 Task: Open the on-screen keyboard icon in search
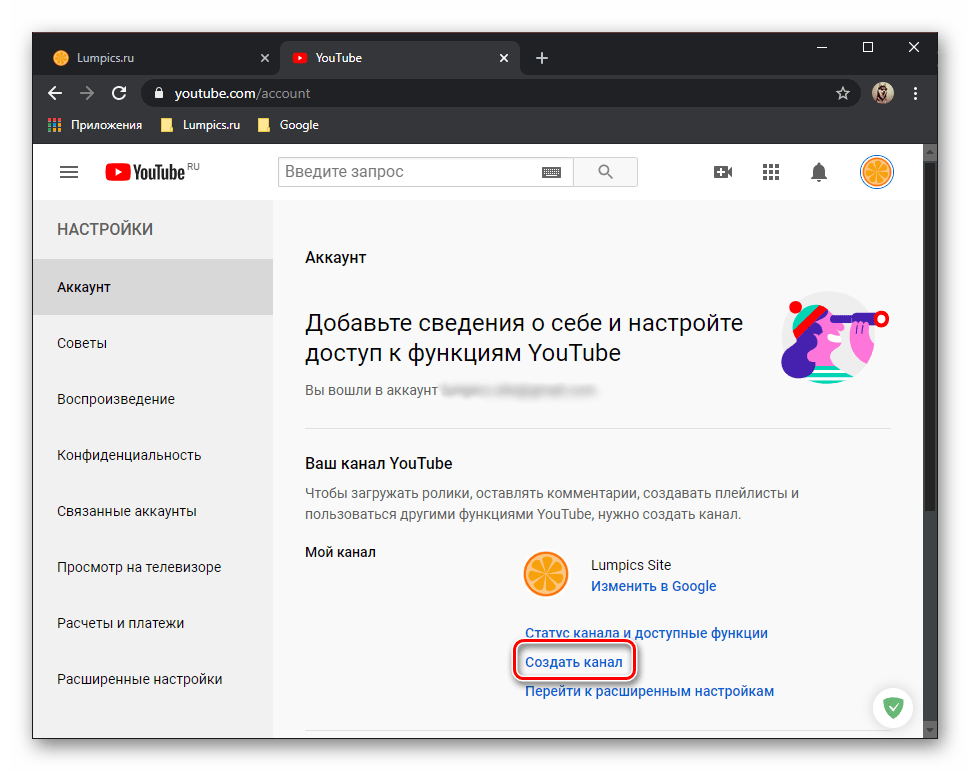[x=551, y=172]
